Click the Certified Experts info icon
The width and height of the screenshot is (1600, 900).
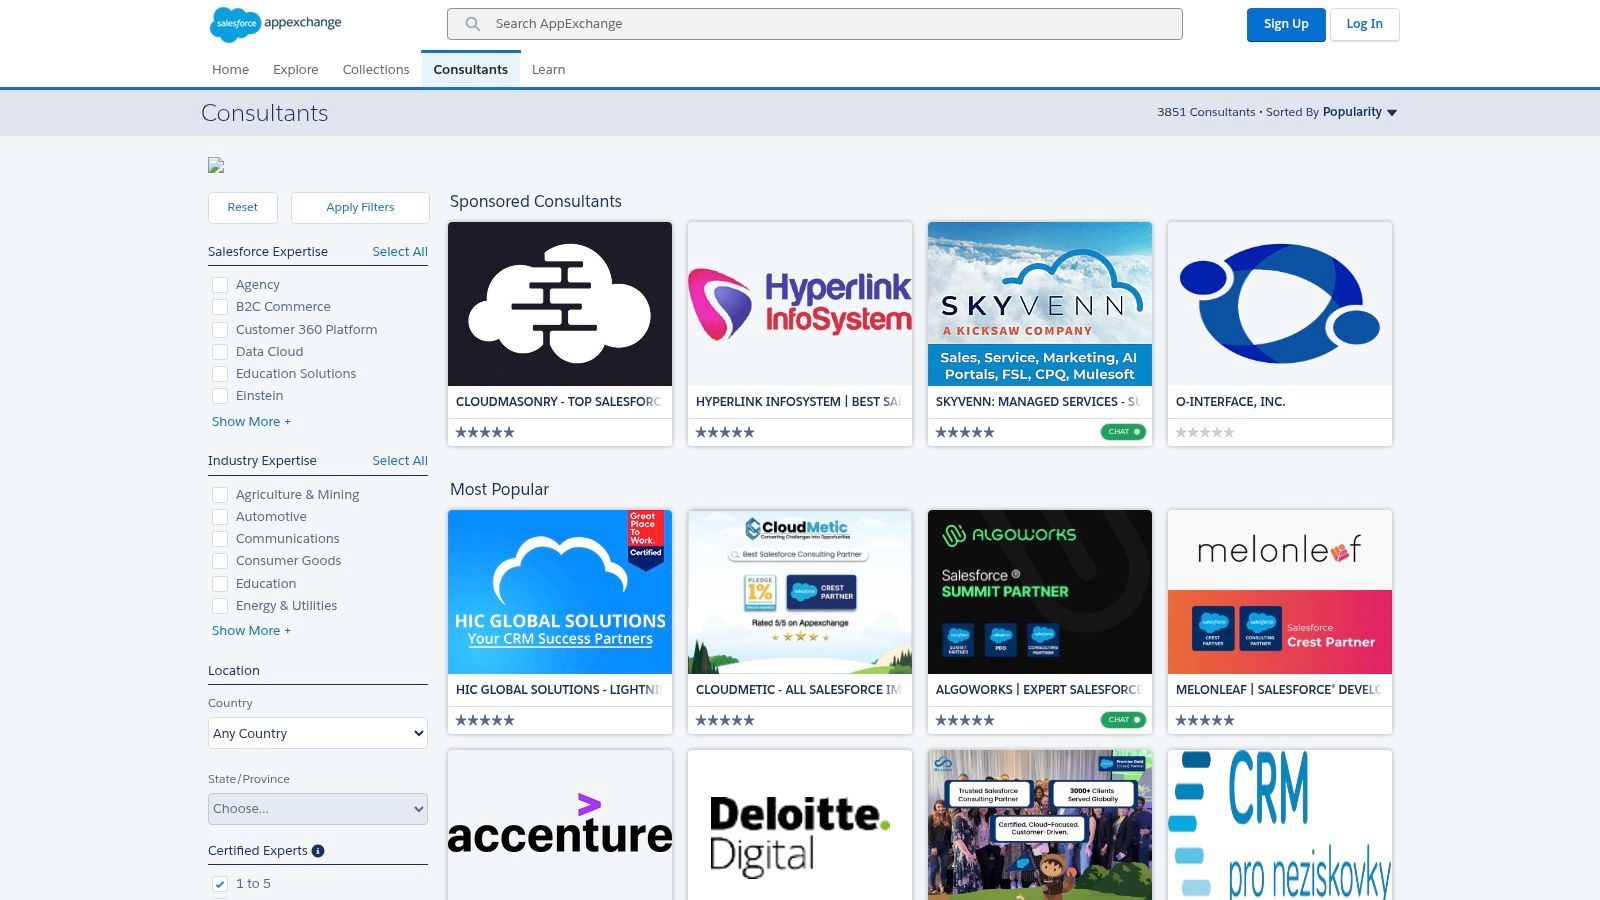point(318,851)
